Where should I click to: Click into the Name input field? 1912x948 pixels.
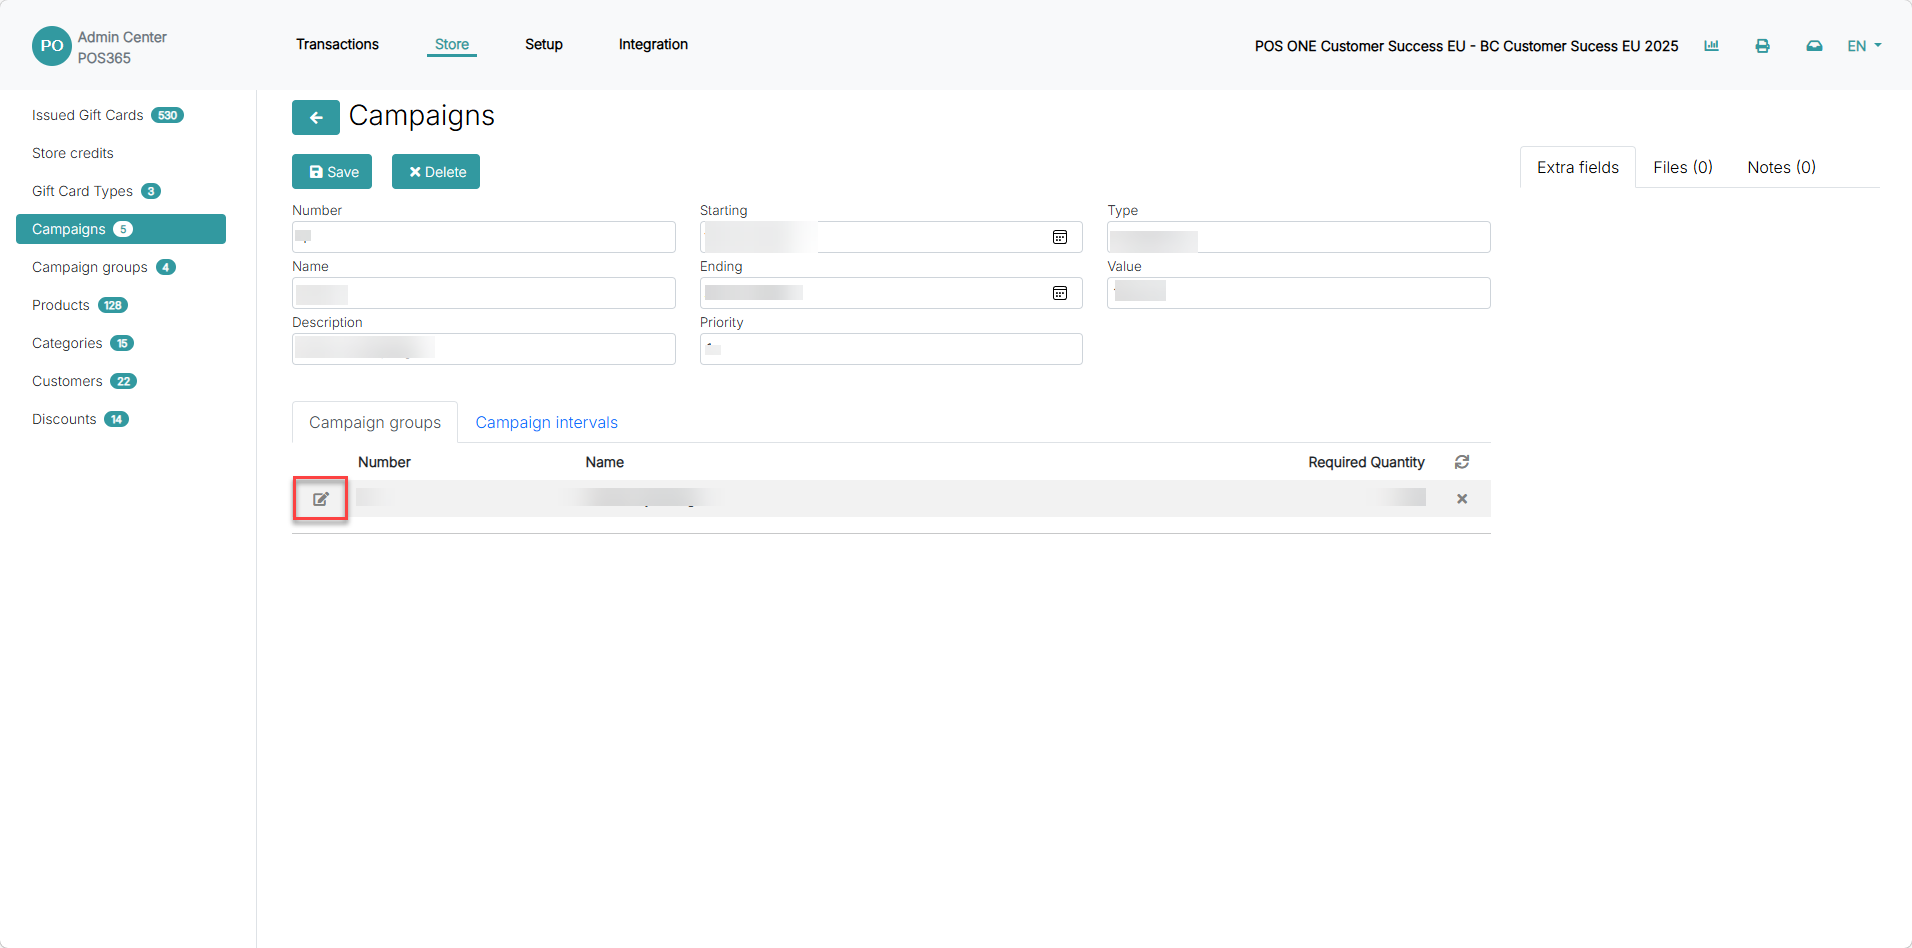(484, 293)
